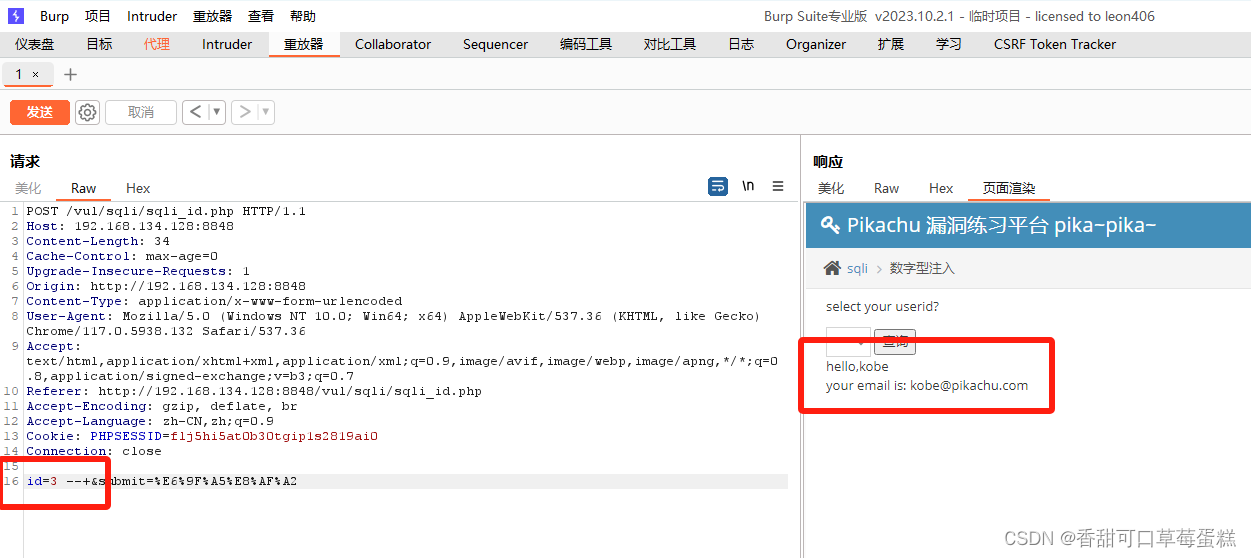
Task: Click the Pikachu 漏洞练习平台 title
Action: coord(1002,225)
